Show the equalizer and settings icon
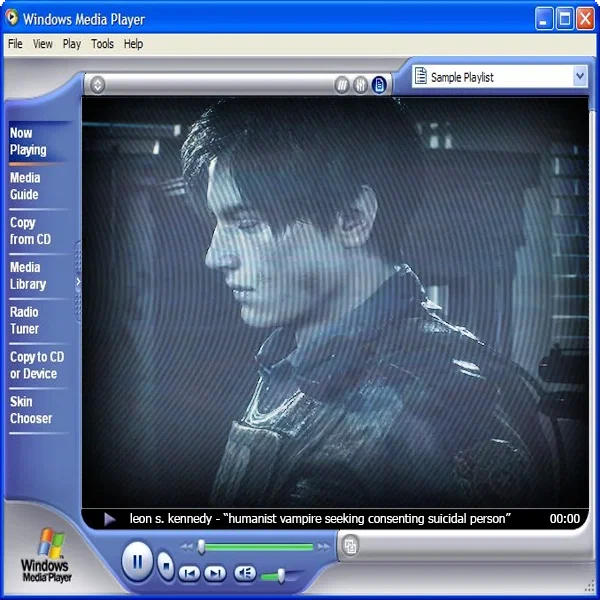 360,85
